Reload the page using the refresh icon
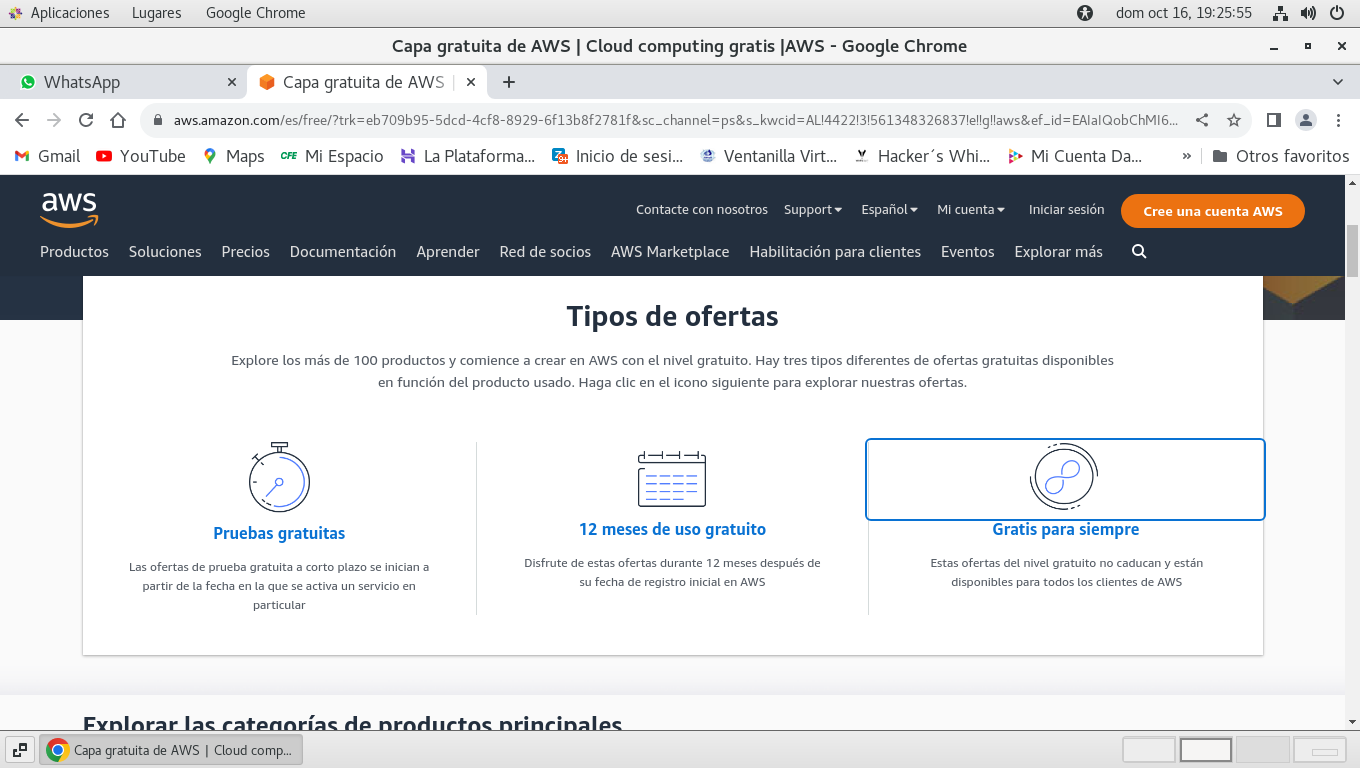This screenshot has width=1360, height=768. click(x=86, y=120)
